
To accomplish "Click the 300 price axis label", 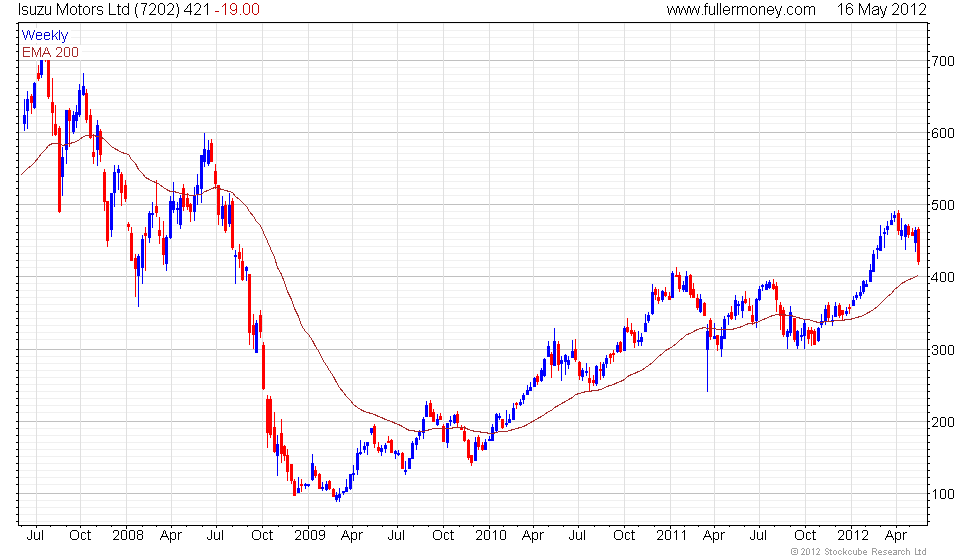I will [x=943, y=350].
